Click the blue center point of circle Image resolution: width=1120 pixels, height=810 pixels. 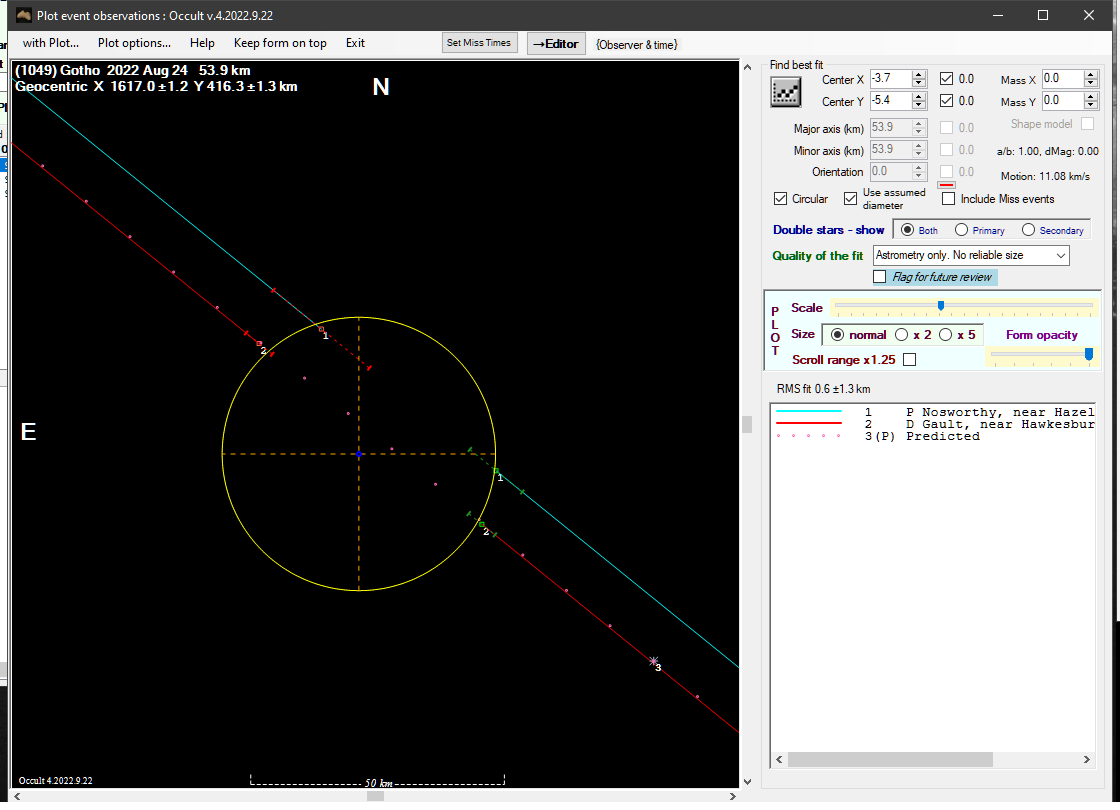point(359,454)
